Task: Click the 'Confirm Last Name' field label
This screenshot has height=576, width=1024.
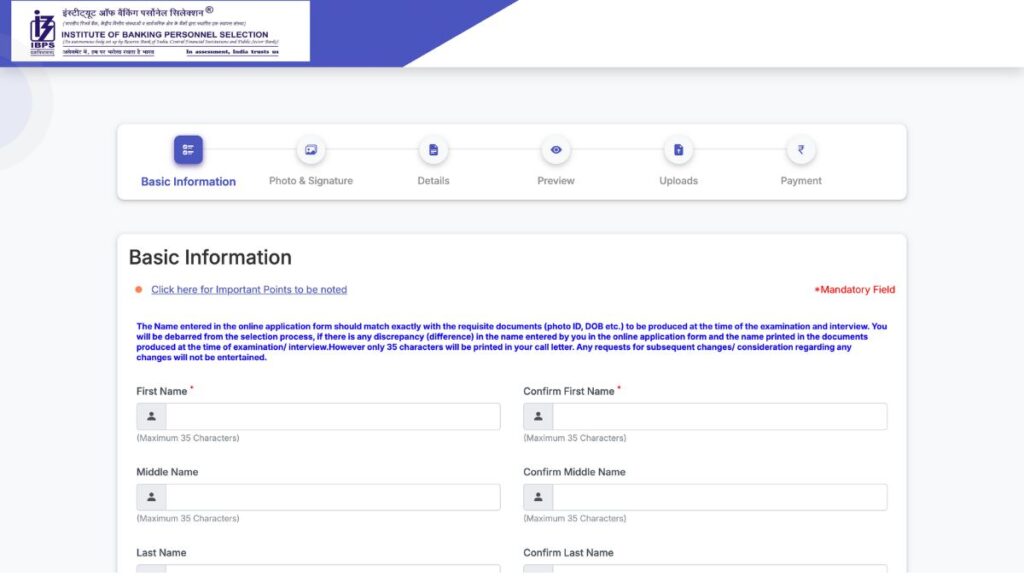Action: click(568, 552)
